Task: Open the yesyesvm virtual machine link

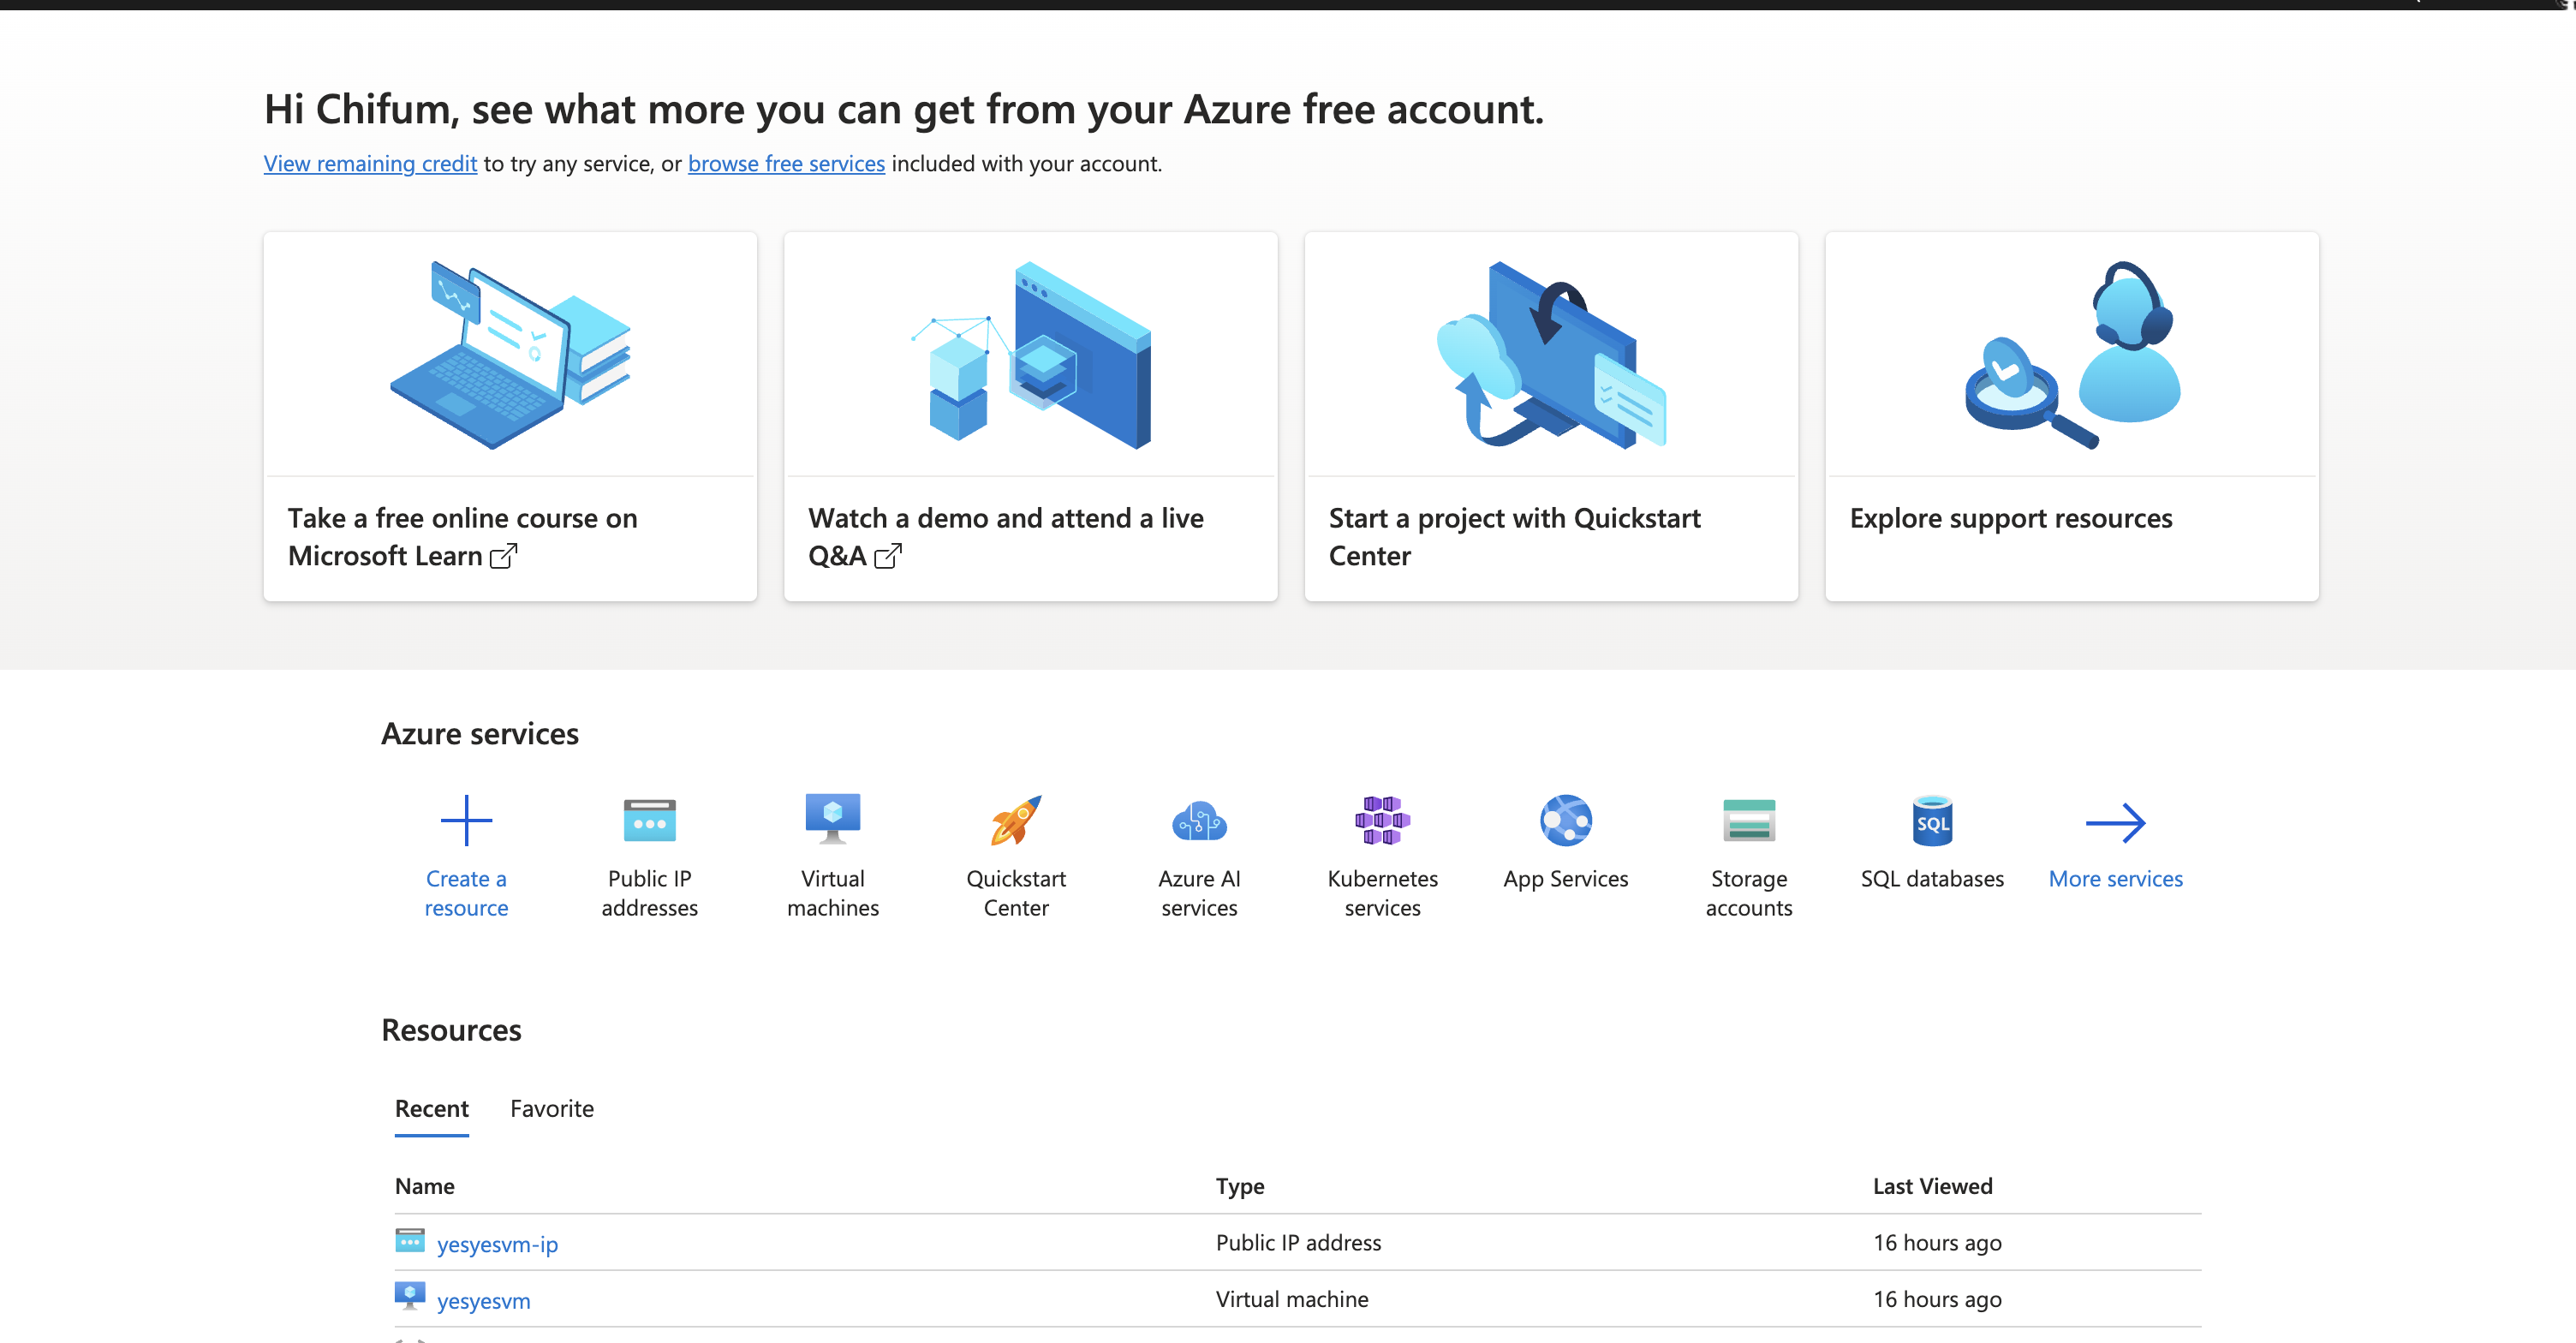Action: 483,1300
